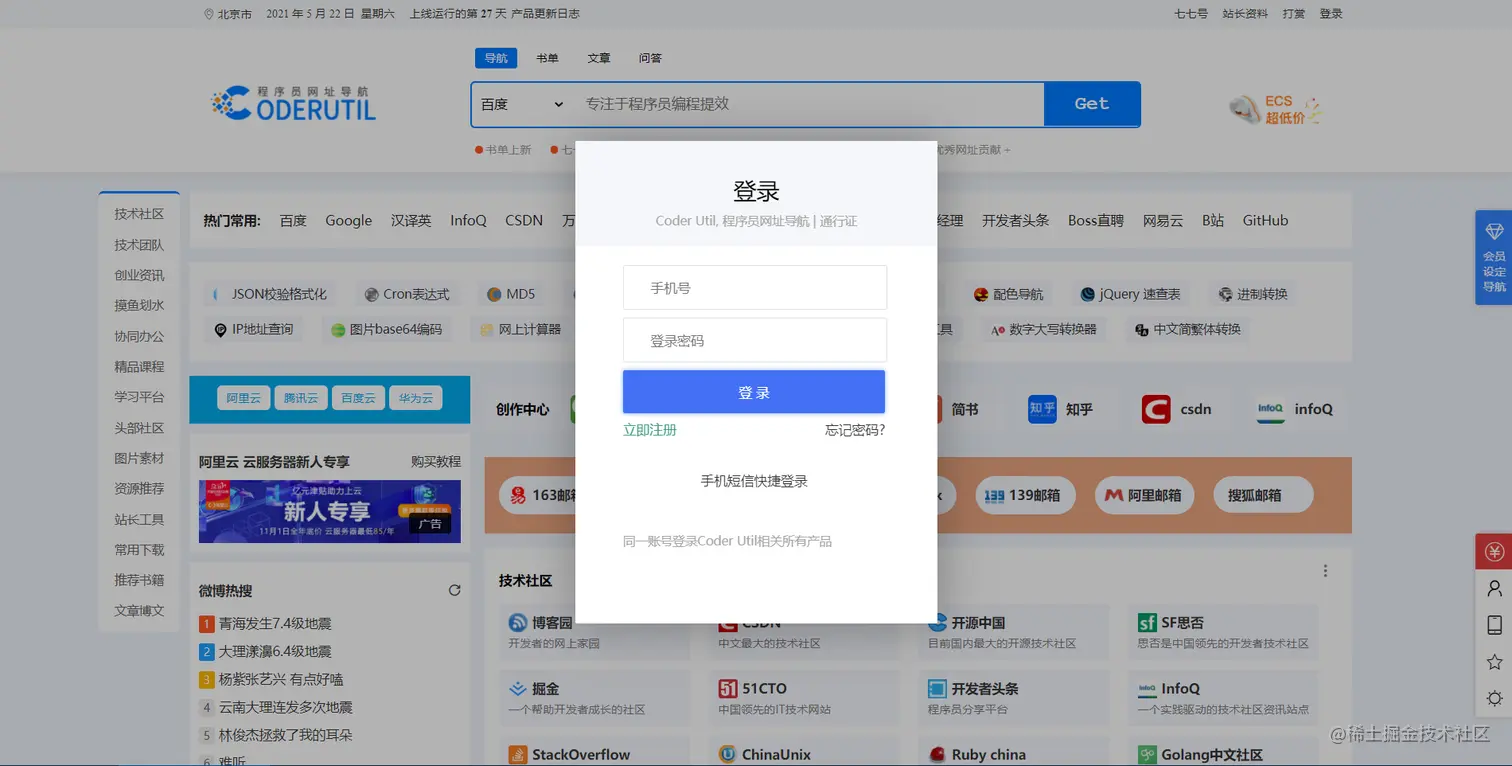Open the 中文简繁体转换 tool

tap(1188, 329)
